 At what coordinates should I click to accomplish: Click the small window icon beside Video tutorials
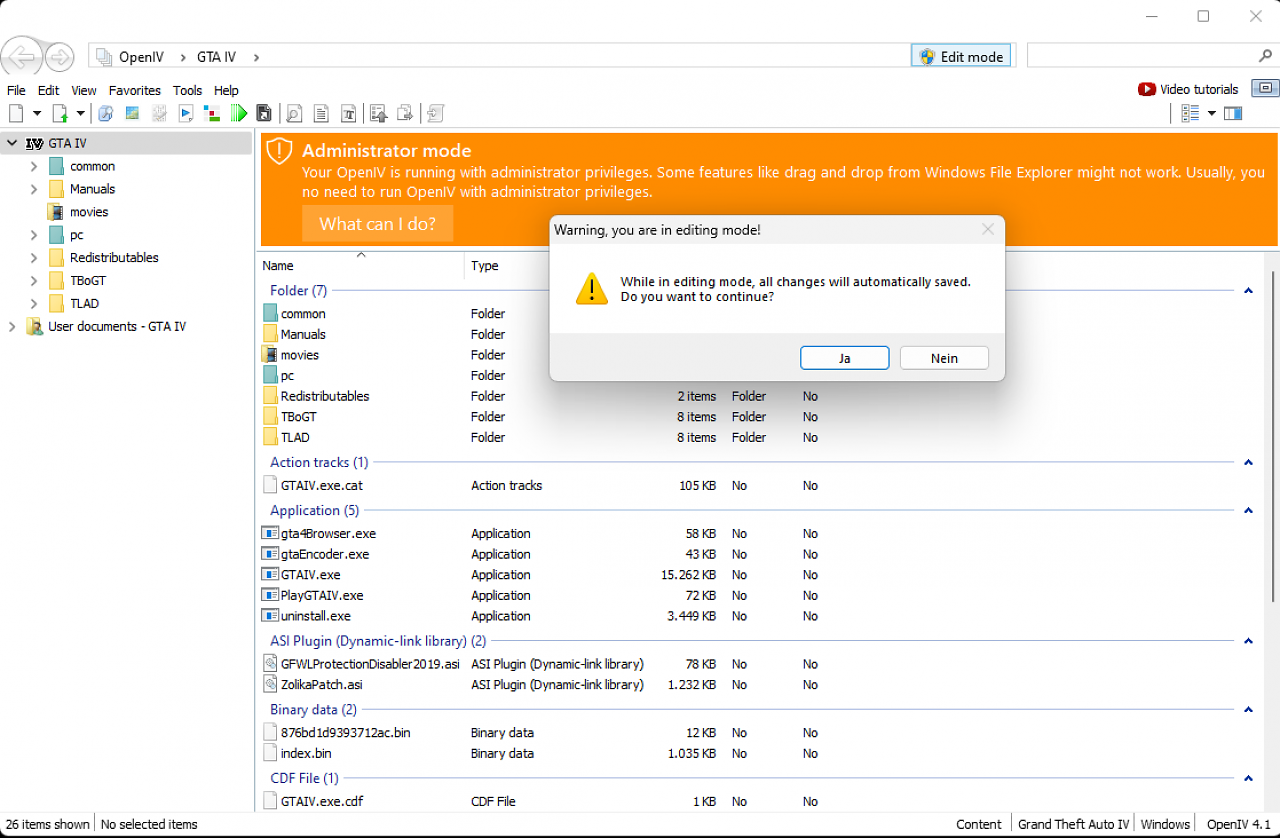coord(1265,88)
